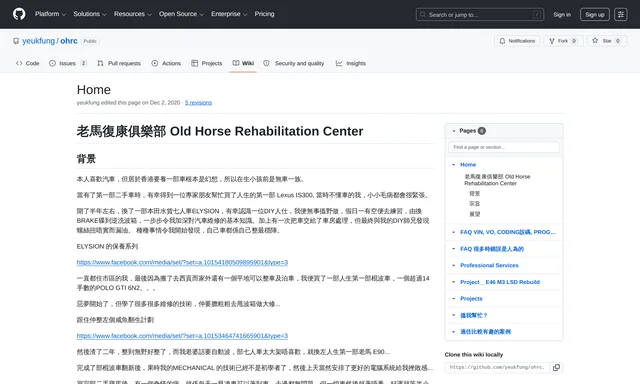Expand the FAQ 很多時錯誤是人為的 page arrow

pyautogui.click(x=453, y=249)
